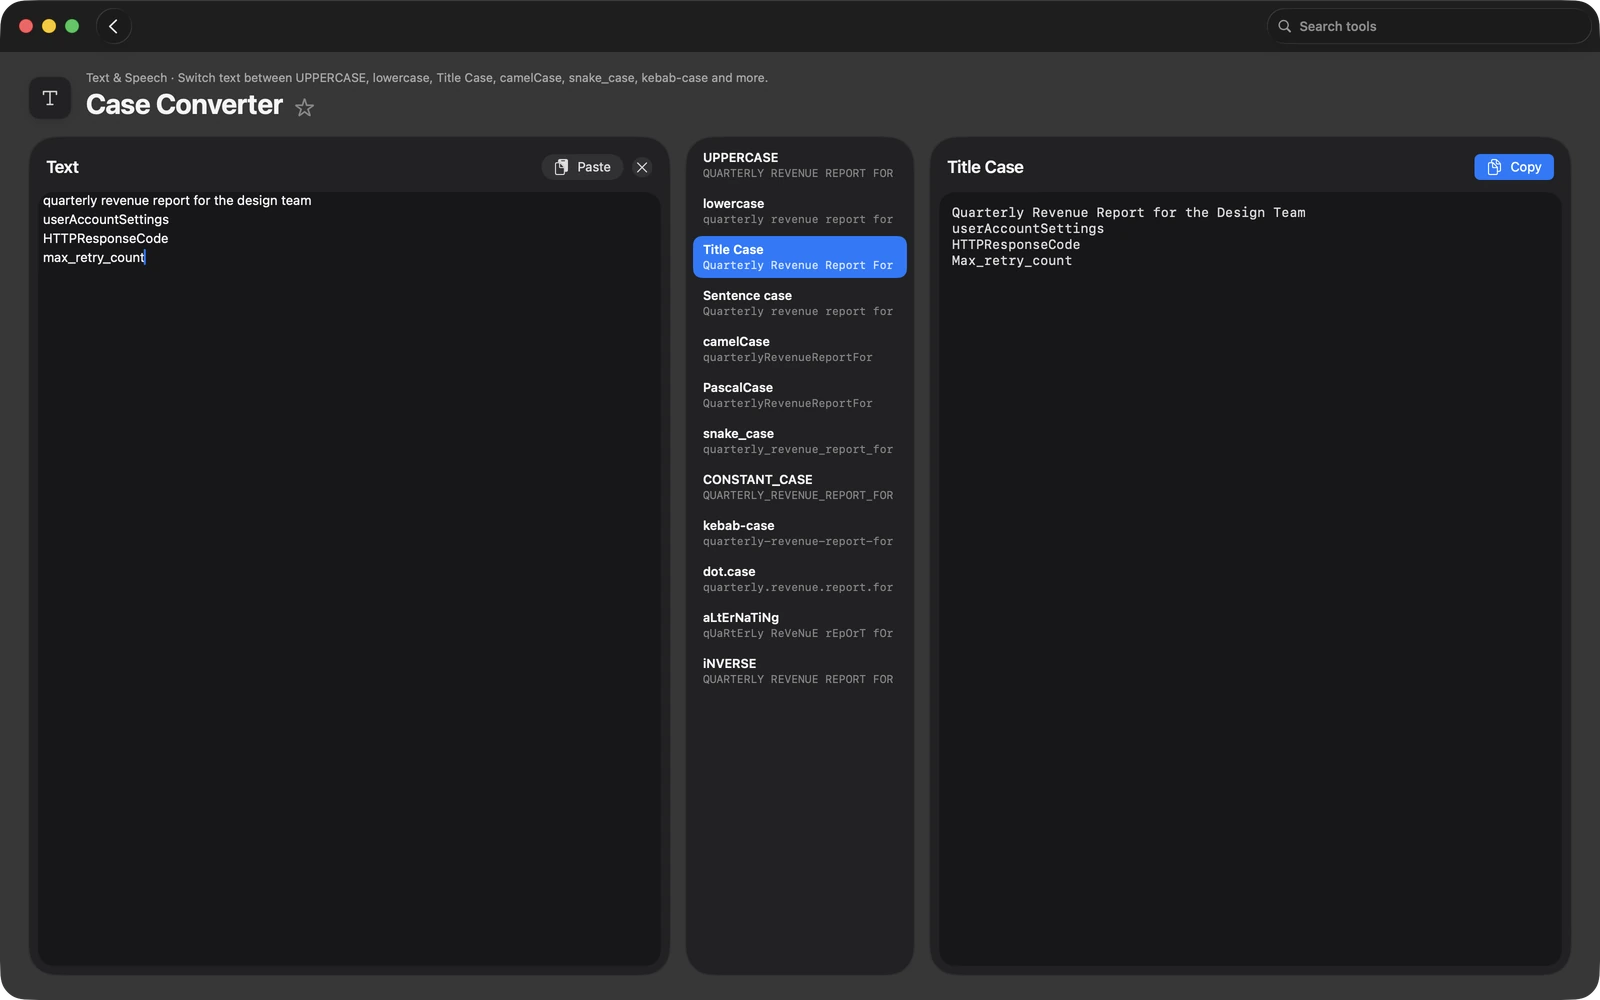
Task: Click input line 'quarterly revenue report for the design team'
Action: pyautogui.click(x=177, y=201)
